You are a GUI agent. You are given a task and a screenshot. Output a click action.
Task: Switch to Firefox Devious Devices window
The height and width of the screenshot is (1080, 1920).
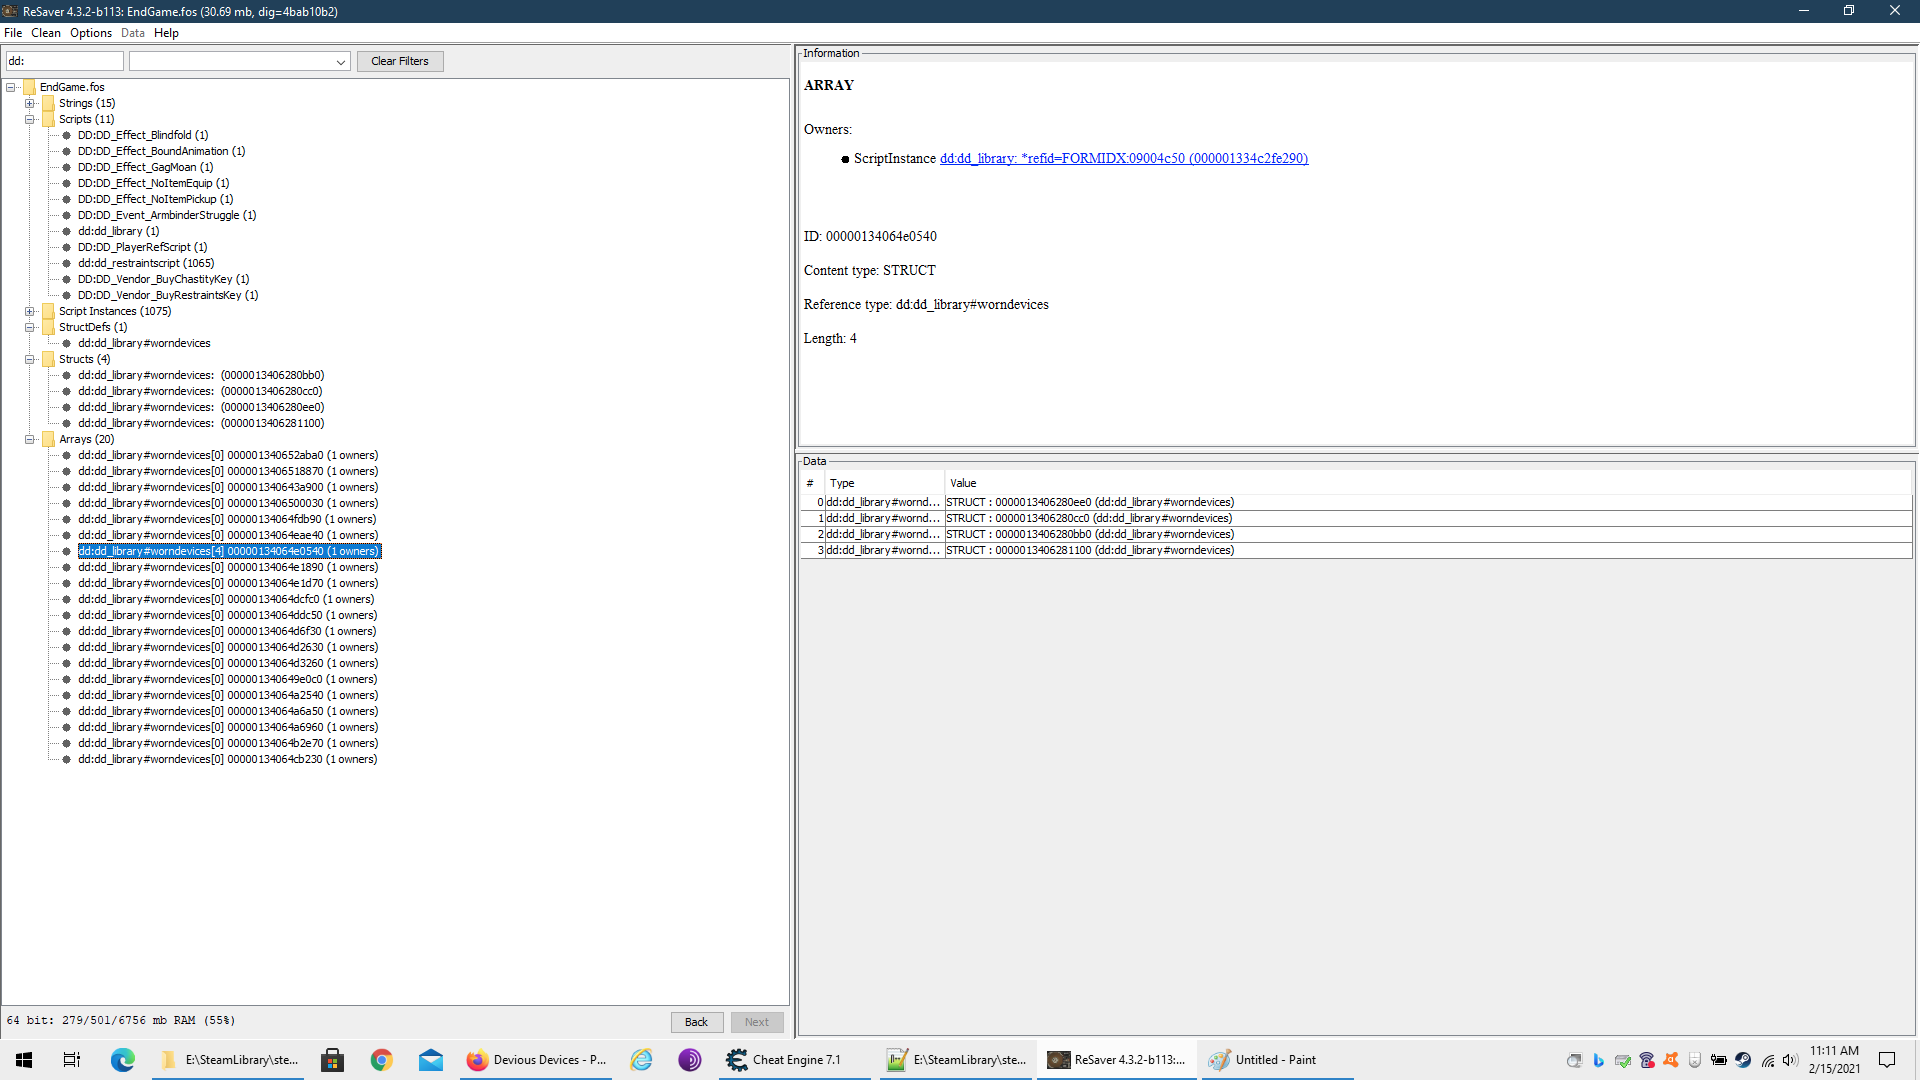click(536, 1060)
